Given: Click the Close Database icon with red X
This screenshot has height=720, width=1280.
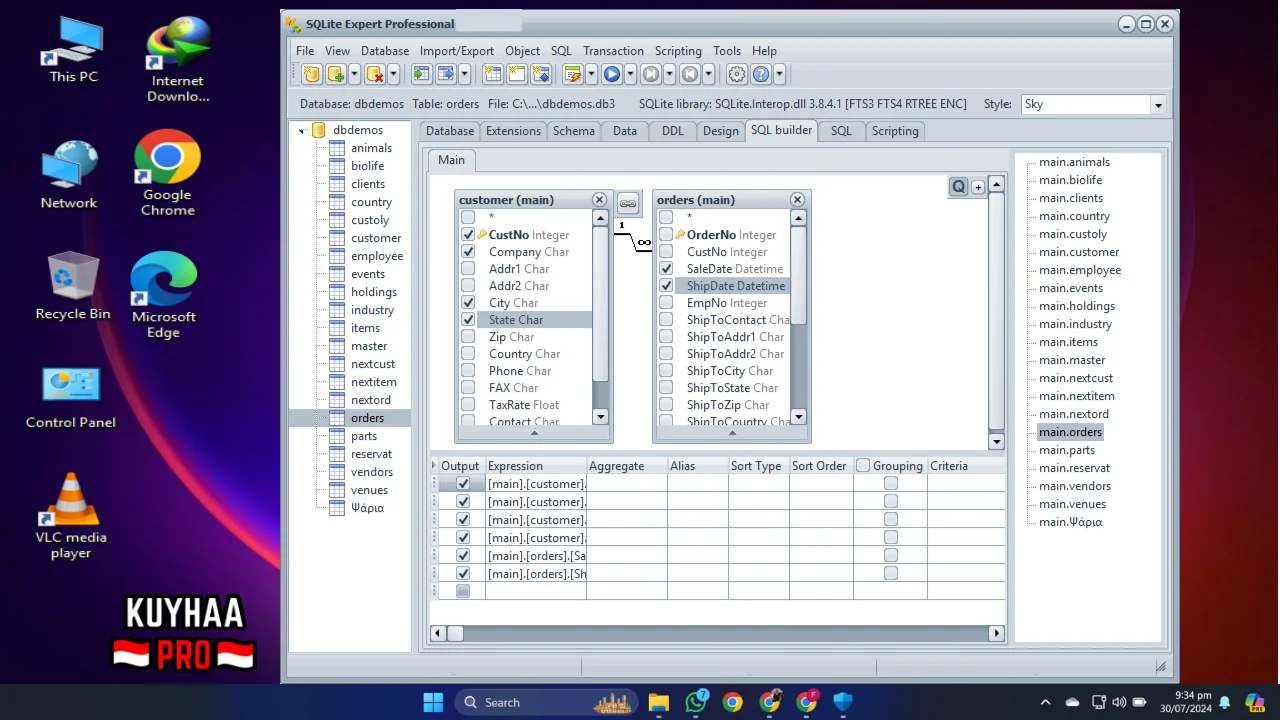Looking at the screenshot, I should [375, 74].
